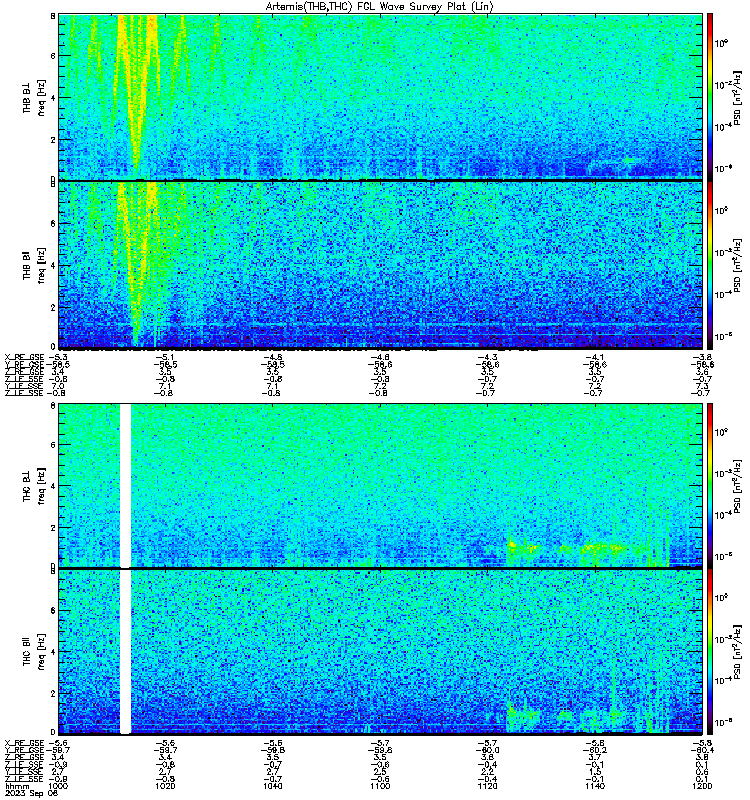This screenshot has width=750, height=800.
Task: Select the 'THC B∥ freq [Hz]' axis label
Action: 34,652
